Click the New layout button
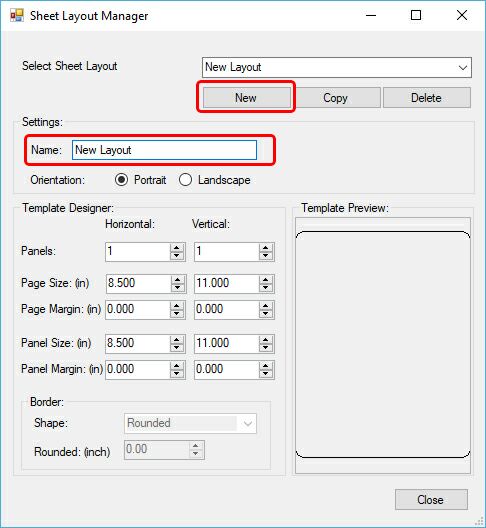 click(x=247, y=98)
